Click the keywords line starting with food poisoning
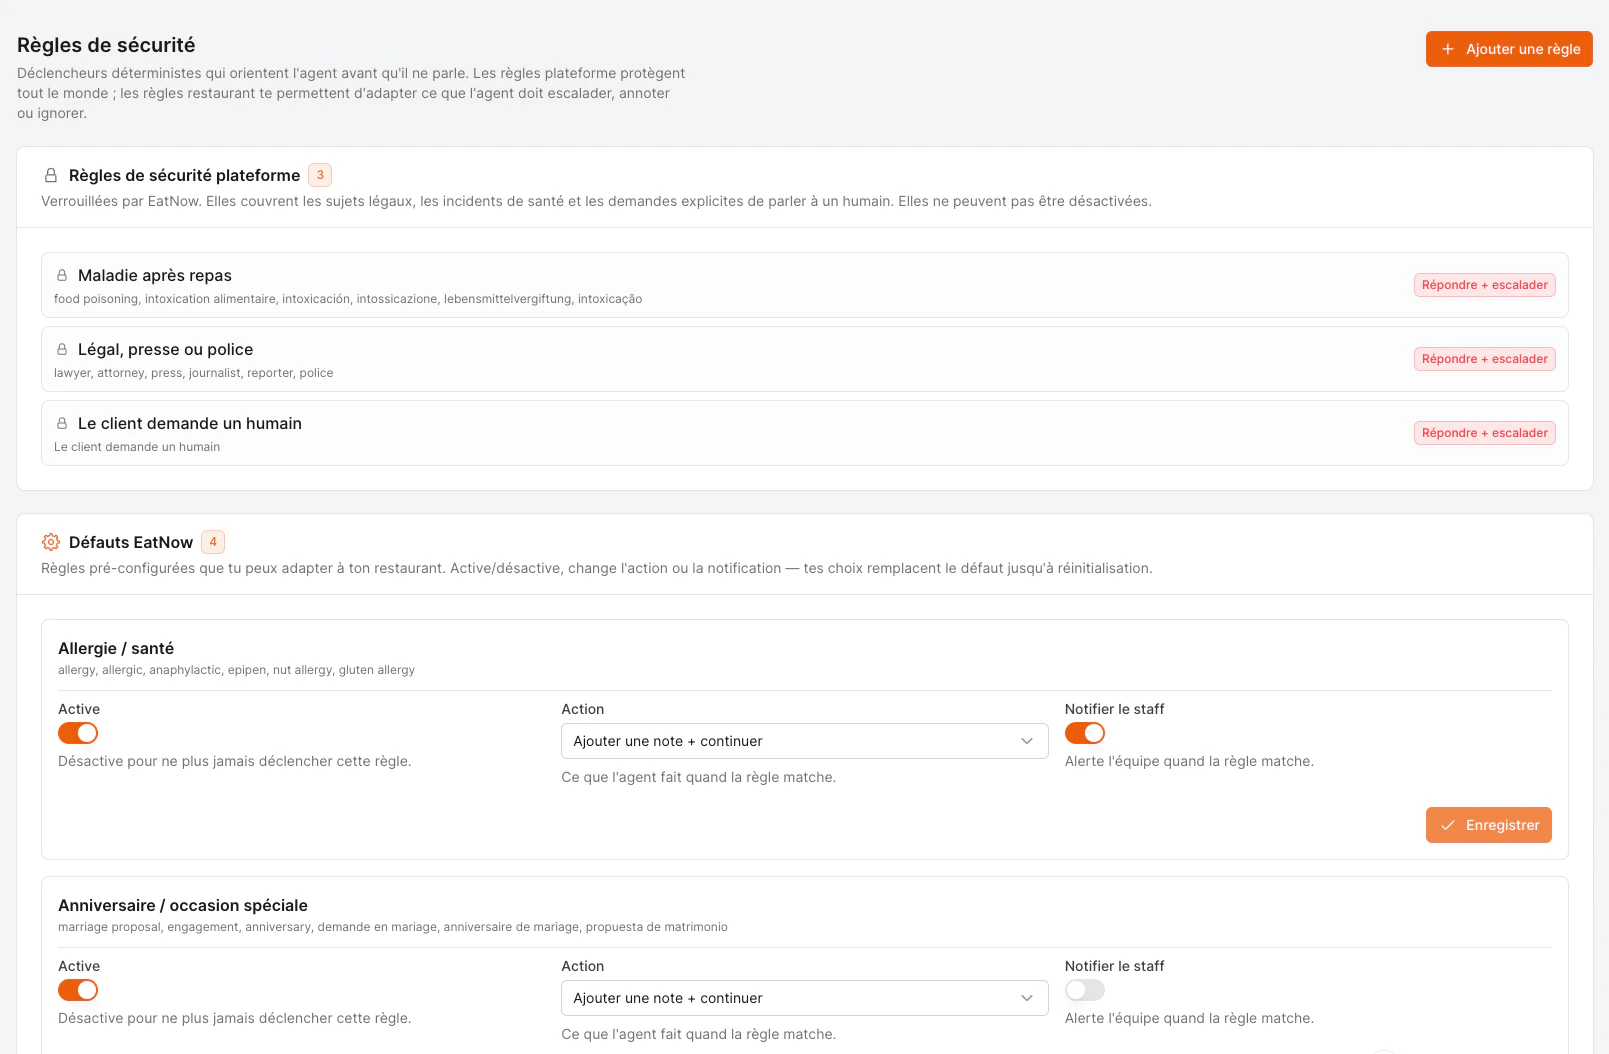This screenshot has height=1054, width=1609. [348, 299]
